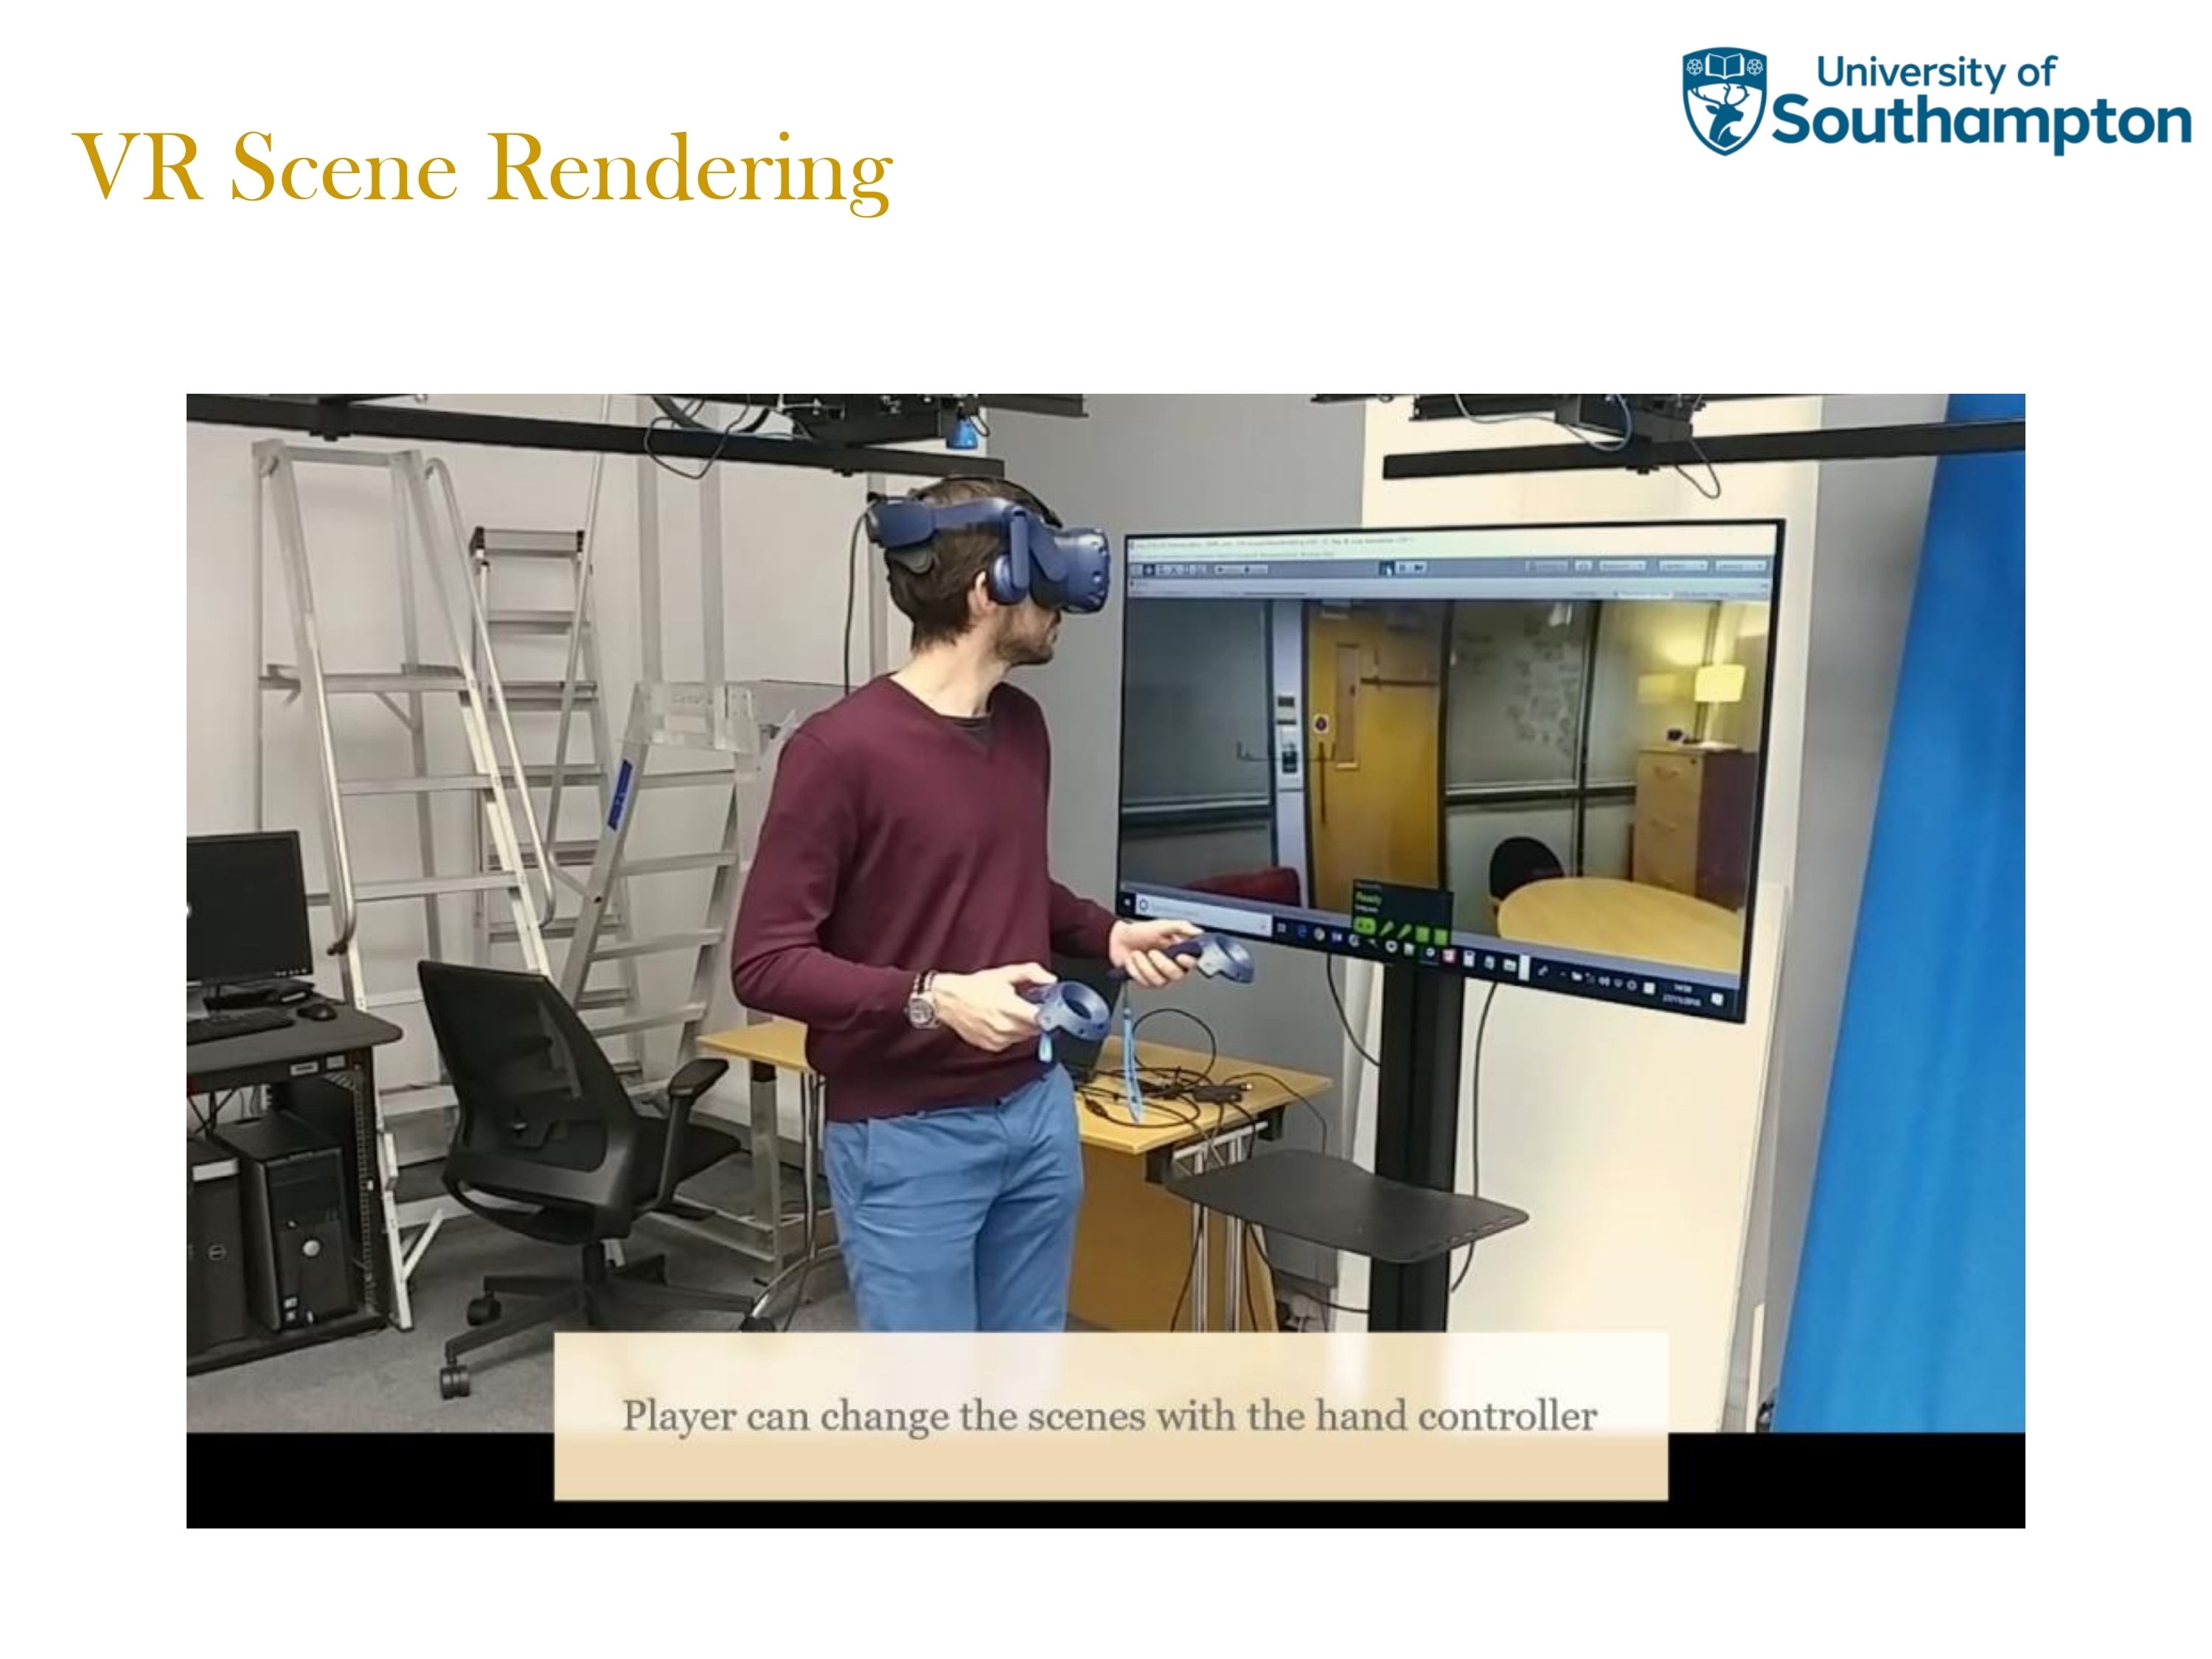The height and width of the screenshot is (1659, 2212).
Task: Click the Unity cloud button in toolbar
Action: pyautogui.click(x=1583, y=567)
